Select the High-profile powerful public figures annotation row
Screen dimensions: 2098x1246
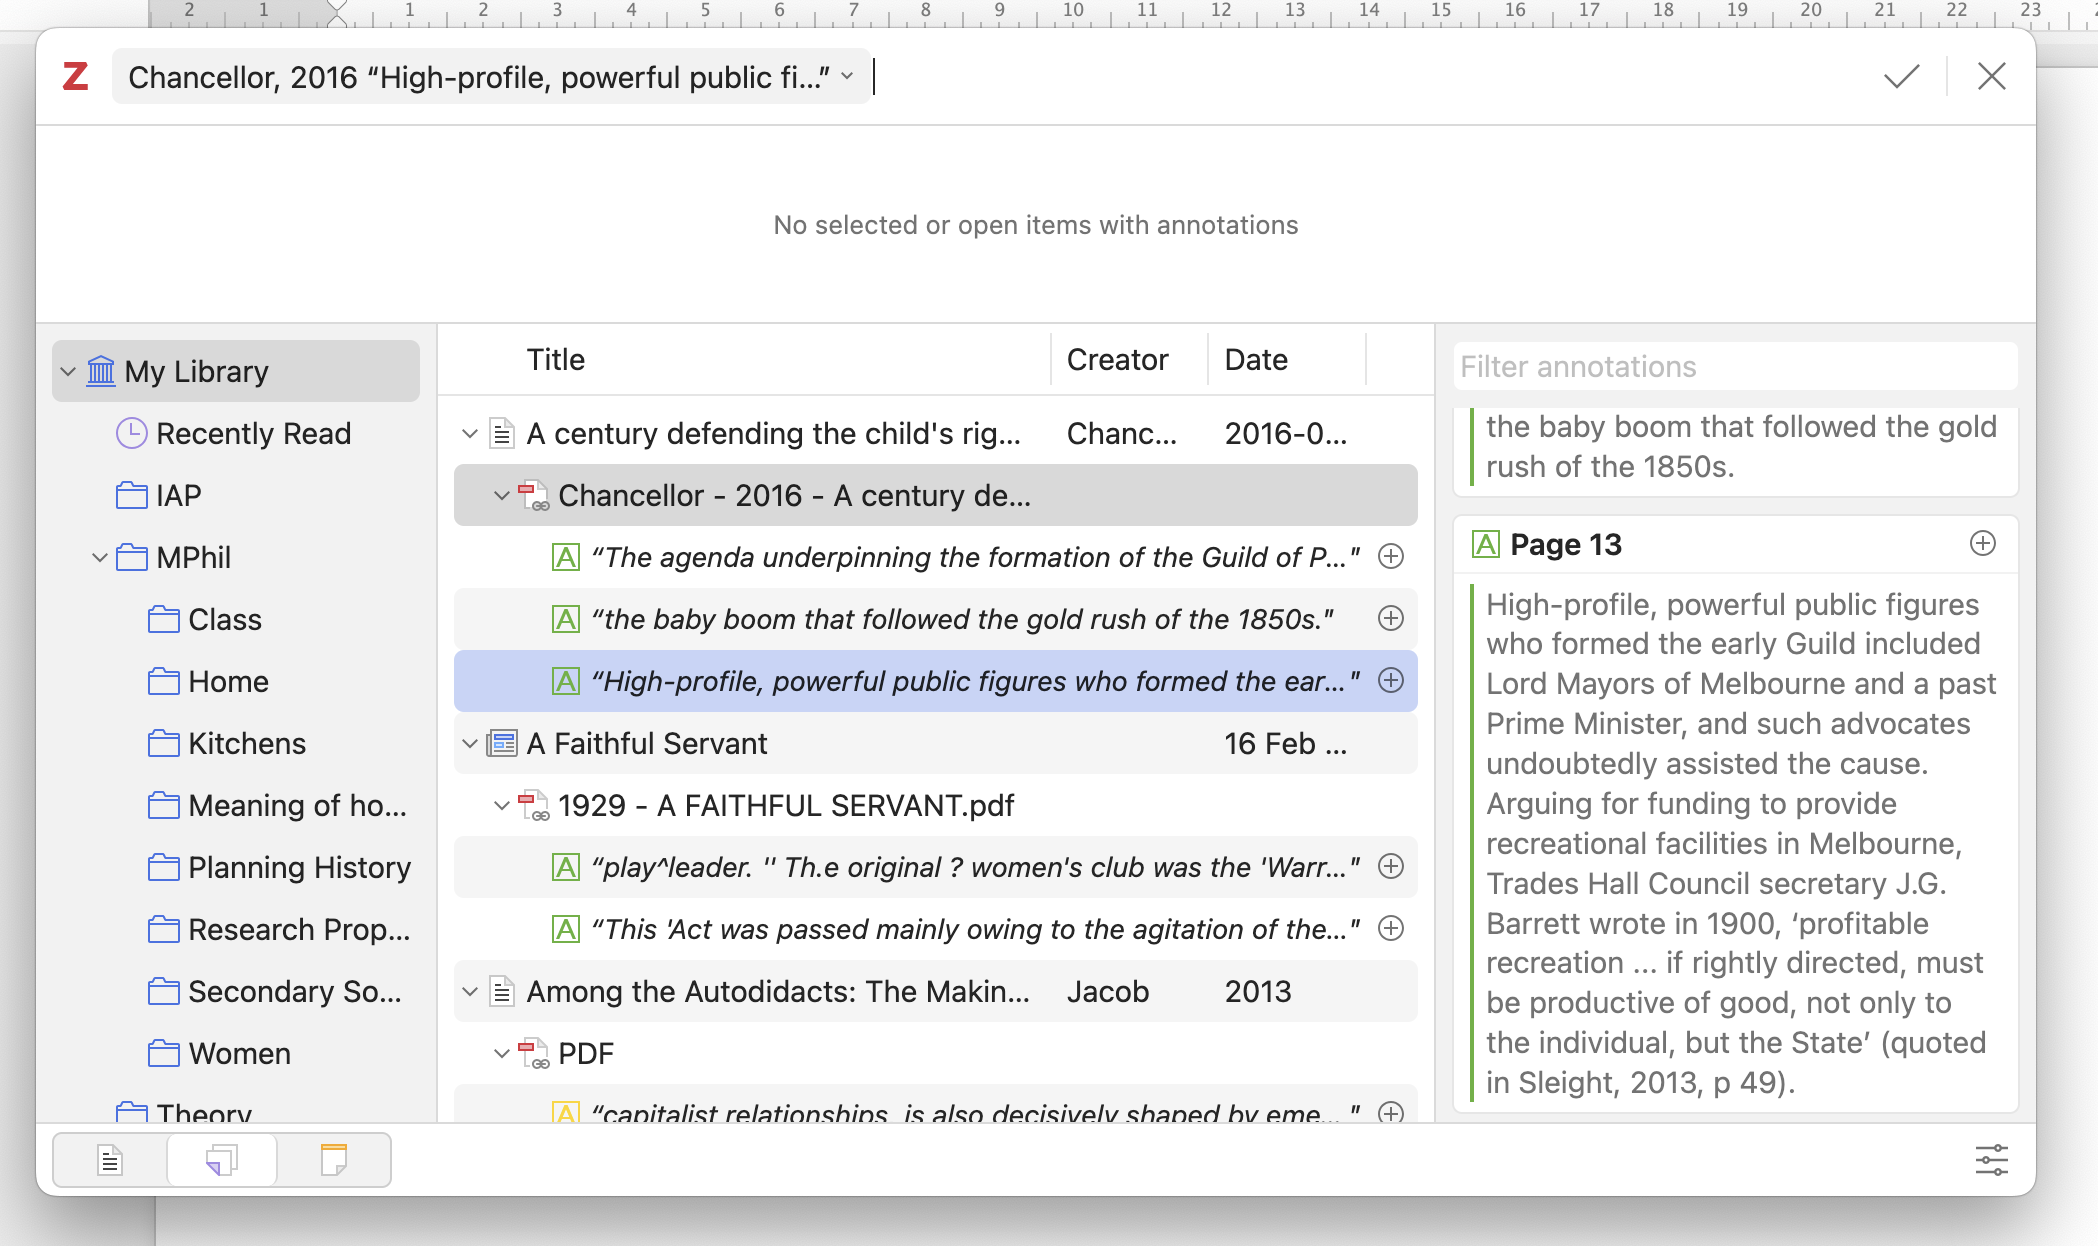(936, 681)
